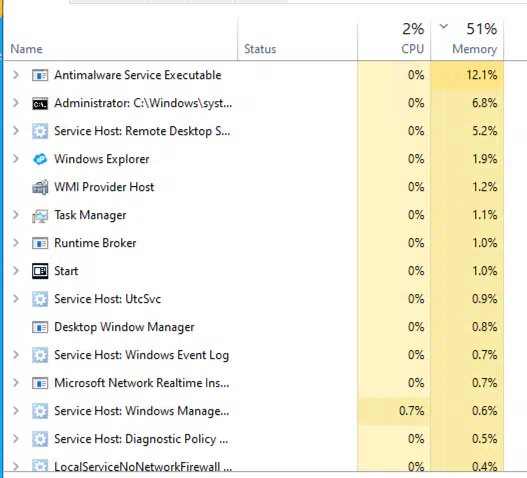Click the Windows Explorer process icon
Viewport: 527px width, 478px height.
coord(40,159)
